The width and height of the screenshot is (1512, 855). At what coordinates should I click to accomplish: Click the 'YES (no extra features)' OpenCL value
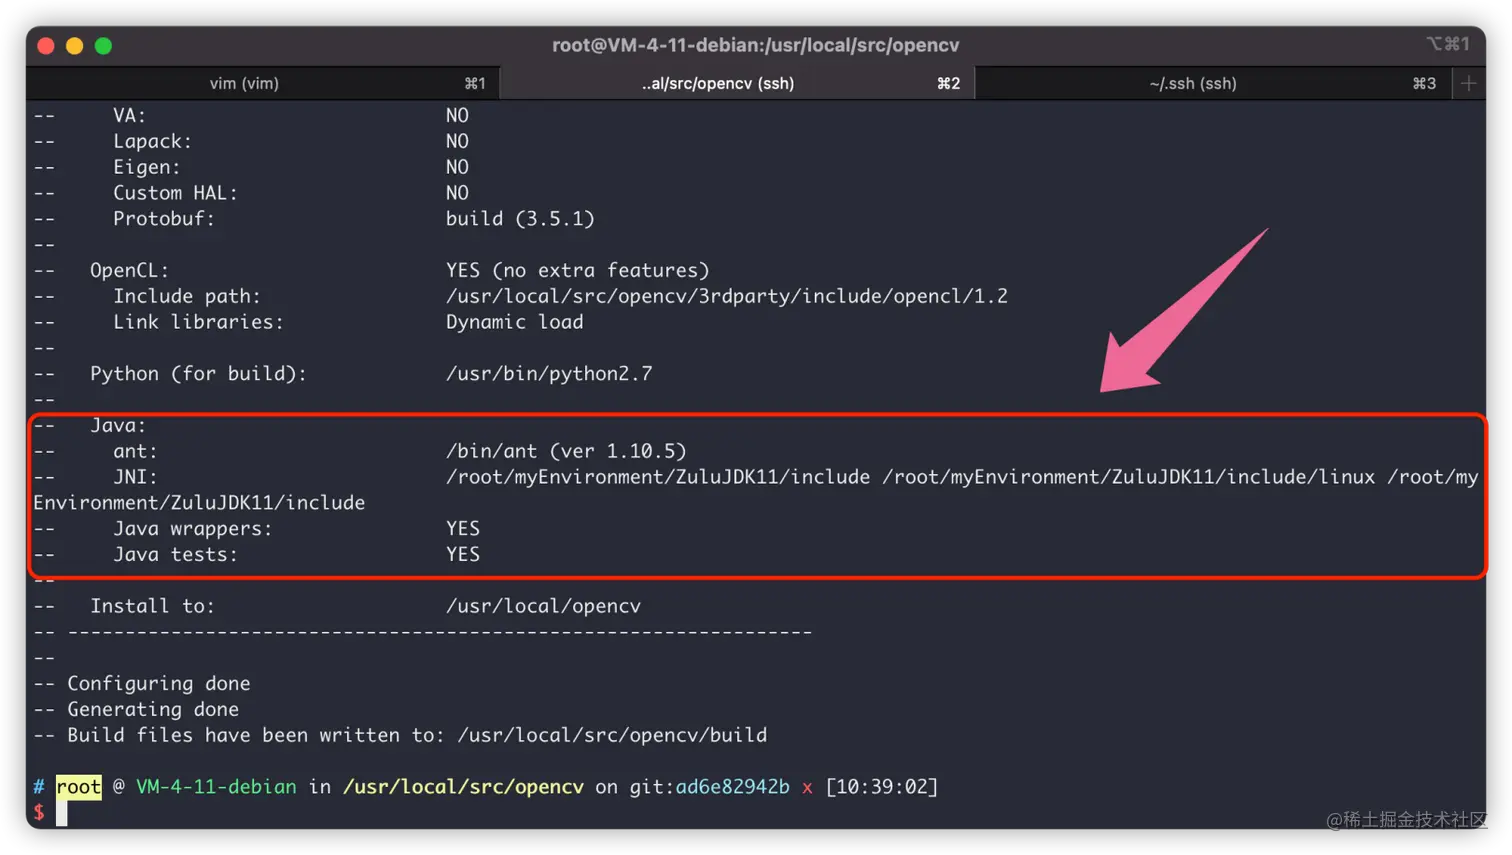click(x=577, y=270)
